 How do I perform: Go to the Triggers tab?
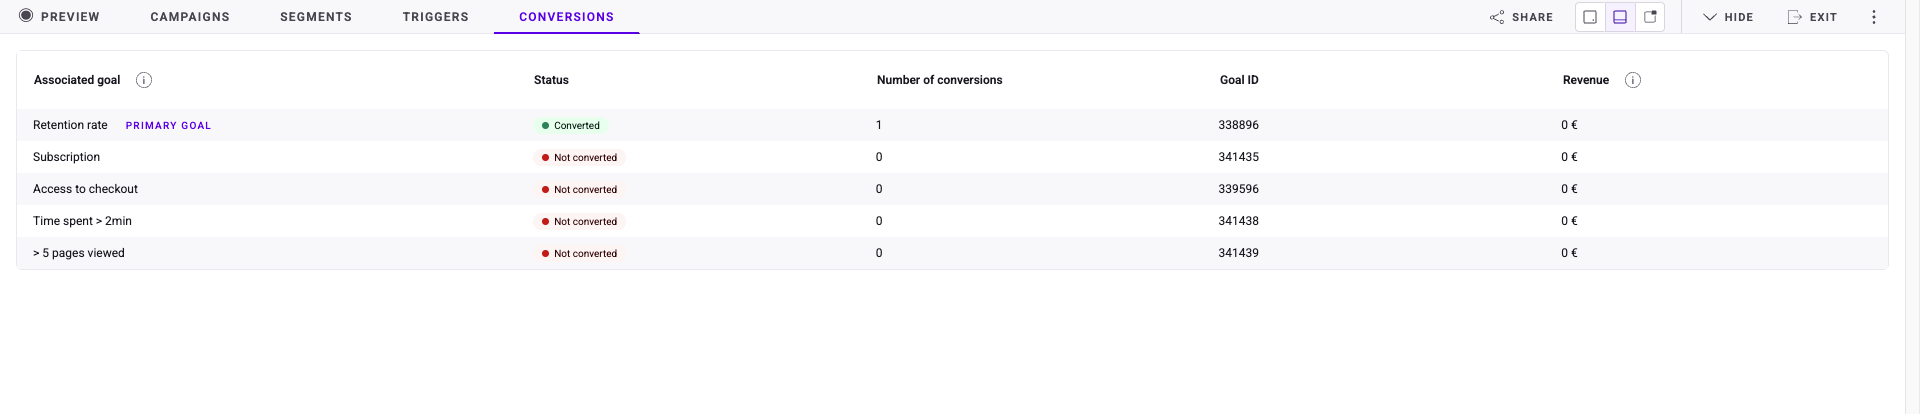[435, 17]
